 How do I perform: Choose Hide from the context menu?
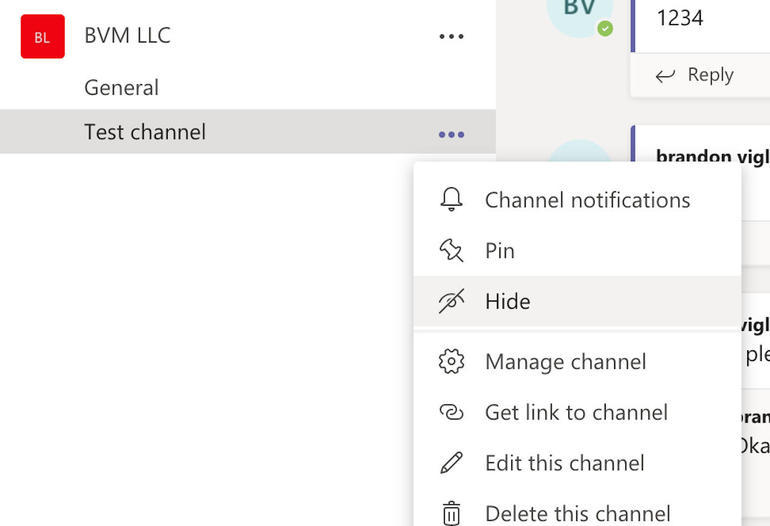508,301
